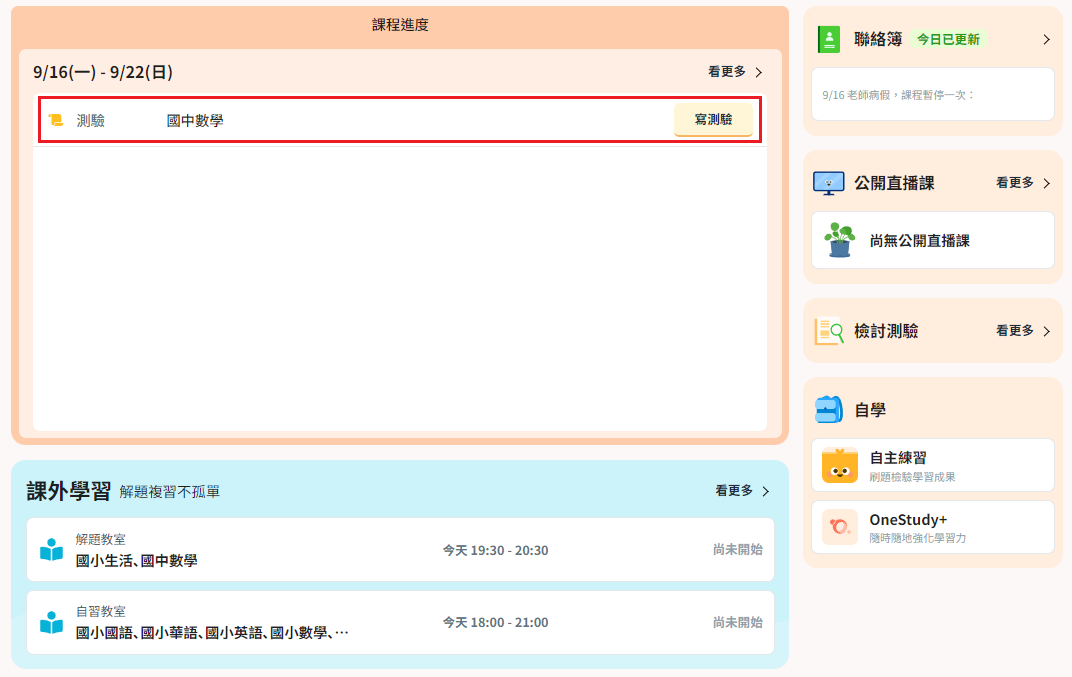Click the 解題複習不孤單 subtitle
The width and height of the screenshot is (1072, 677).
click(x=170, y=492)
